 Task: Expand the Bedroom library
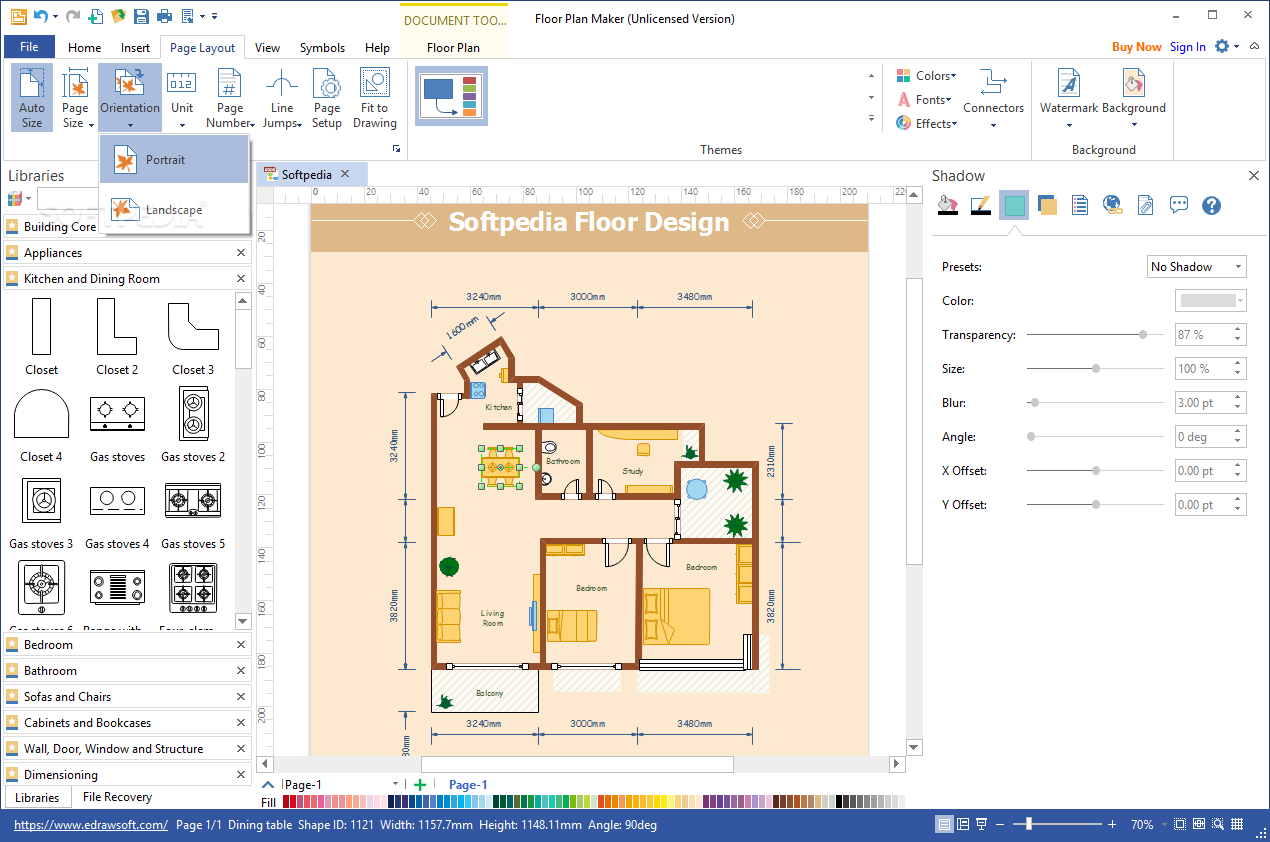click(x=125, y=645)
